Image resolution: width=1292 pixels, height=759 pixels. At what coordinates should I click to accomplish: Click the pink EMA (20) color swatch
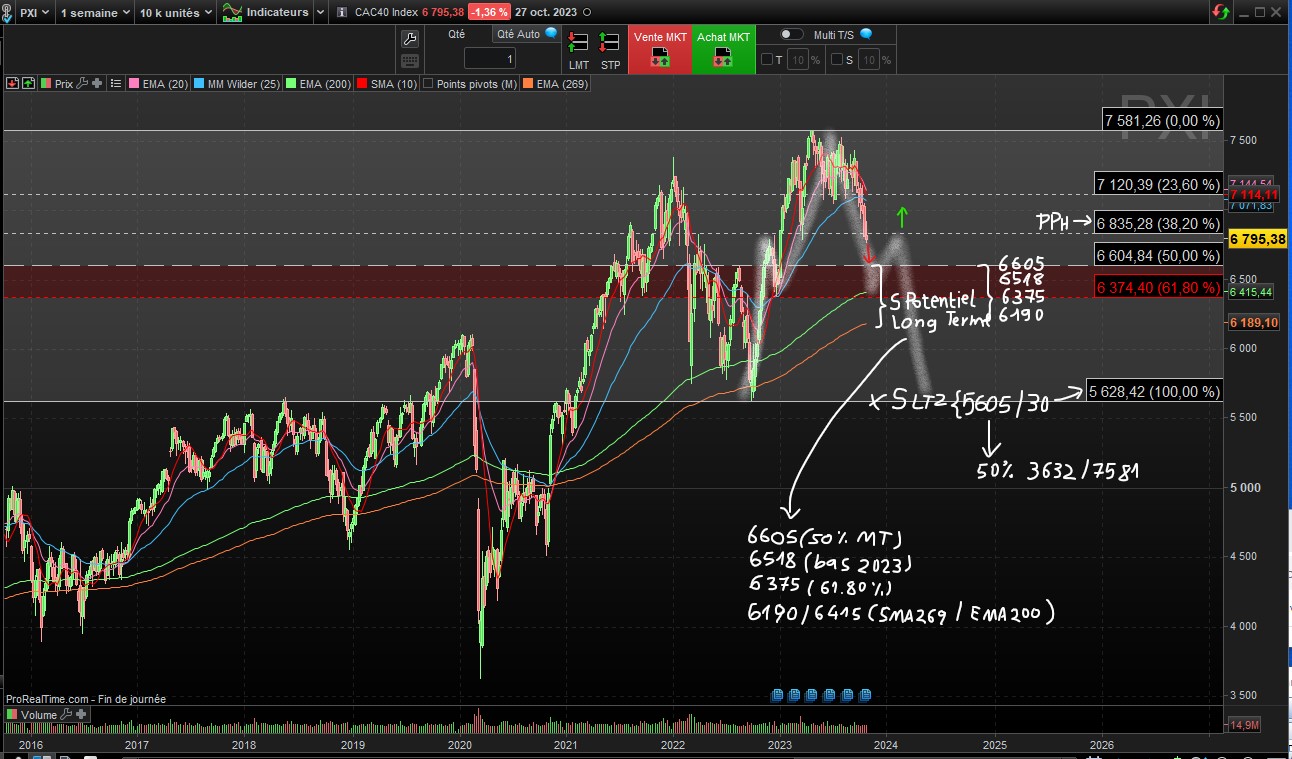tap(134, 85)
